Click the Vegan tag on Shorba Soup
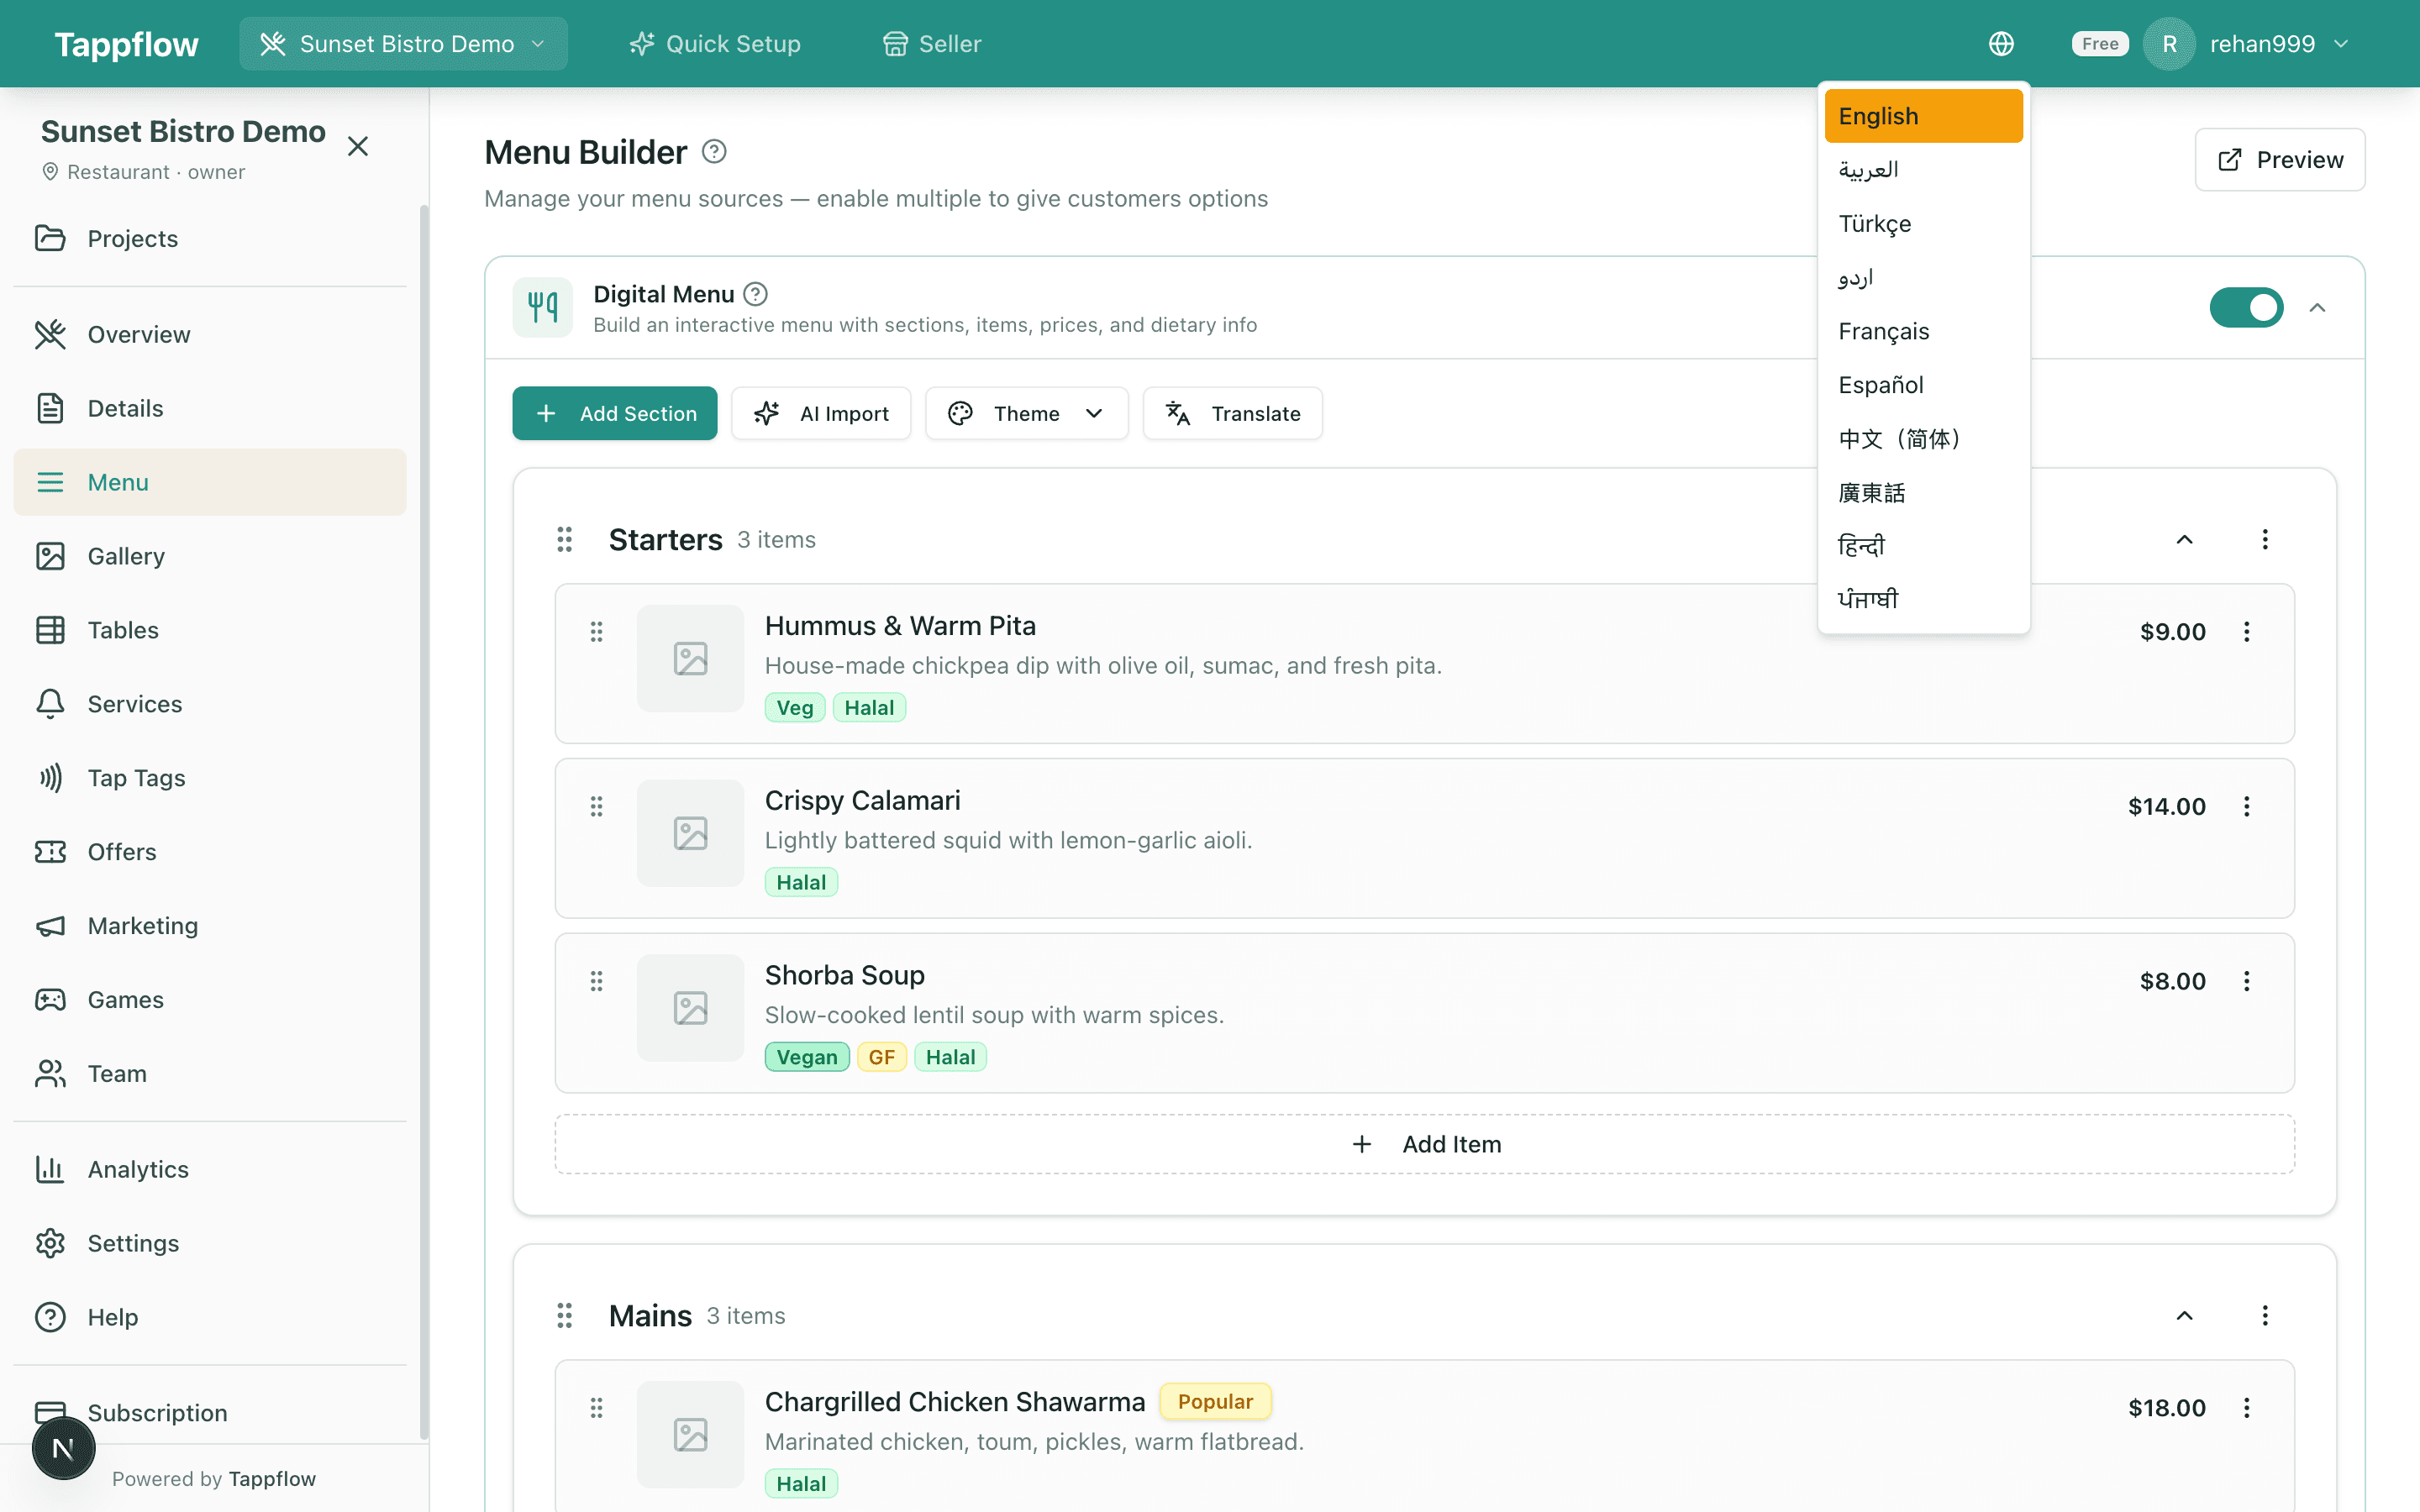The height and width of the screenshot is (1512, 2420). coord(806,1056)
